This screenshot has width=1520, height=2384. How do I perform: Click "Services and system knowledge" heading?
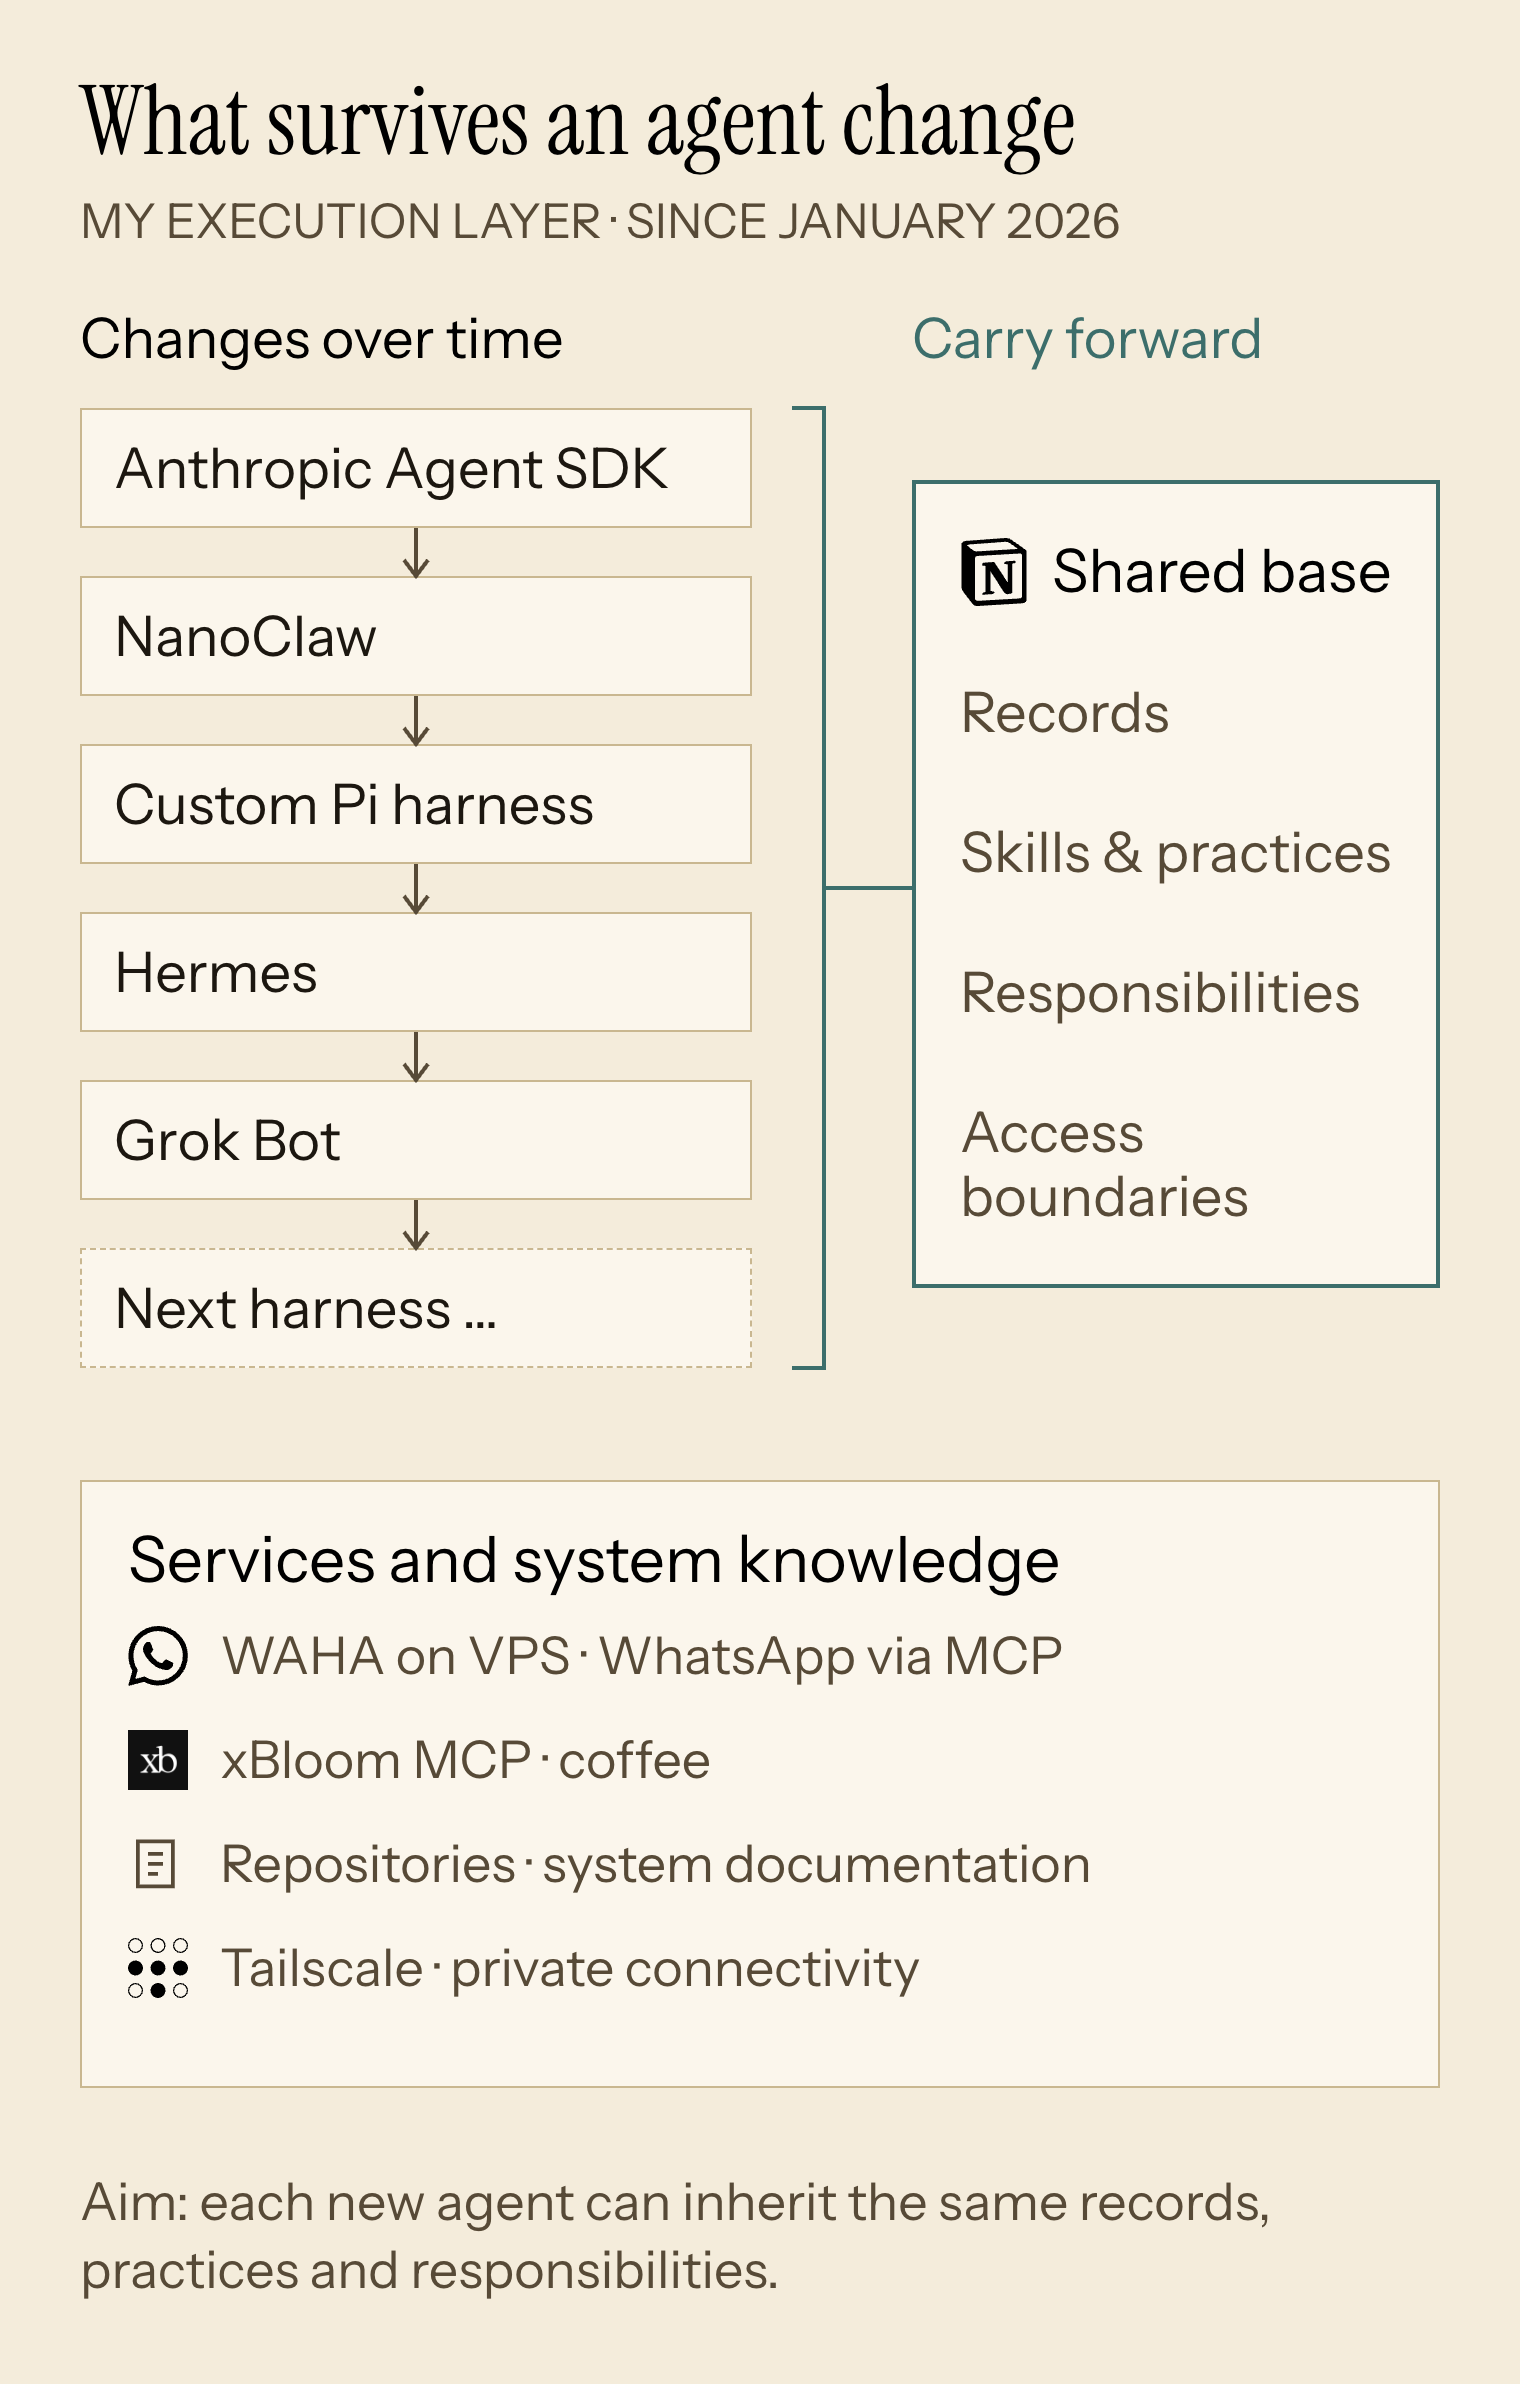594,1561
